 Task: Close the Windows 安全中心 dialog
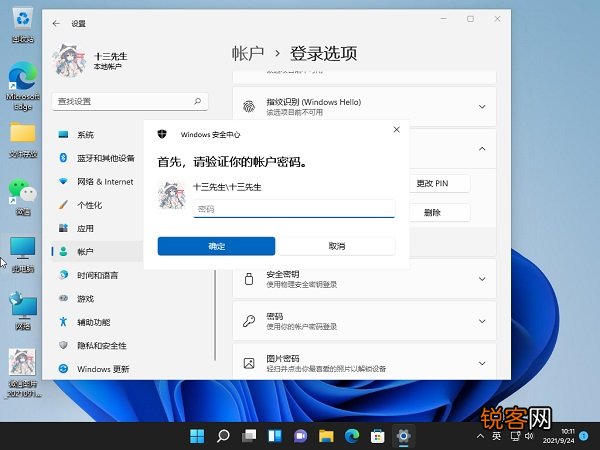(x=396, y=130)
